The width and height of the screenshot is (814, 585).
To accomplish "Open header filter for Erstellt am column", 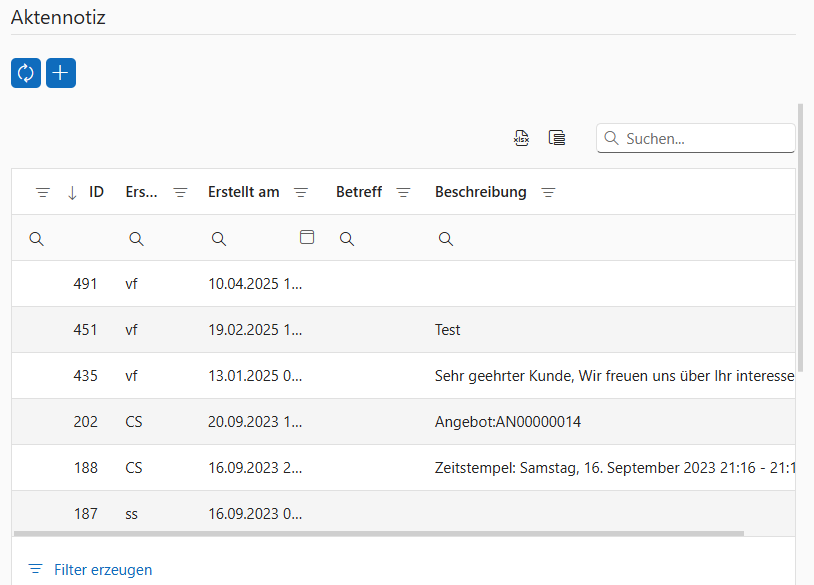I will 301,193.
